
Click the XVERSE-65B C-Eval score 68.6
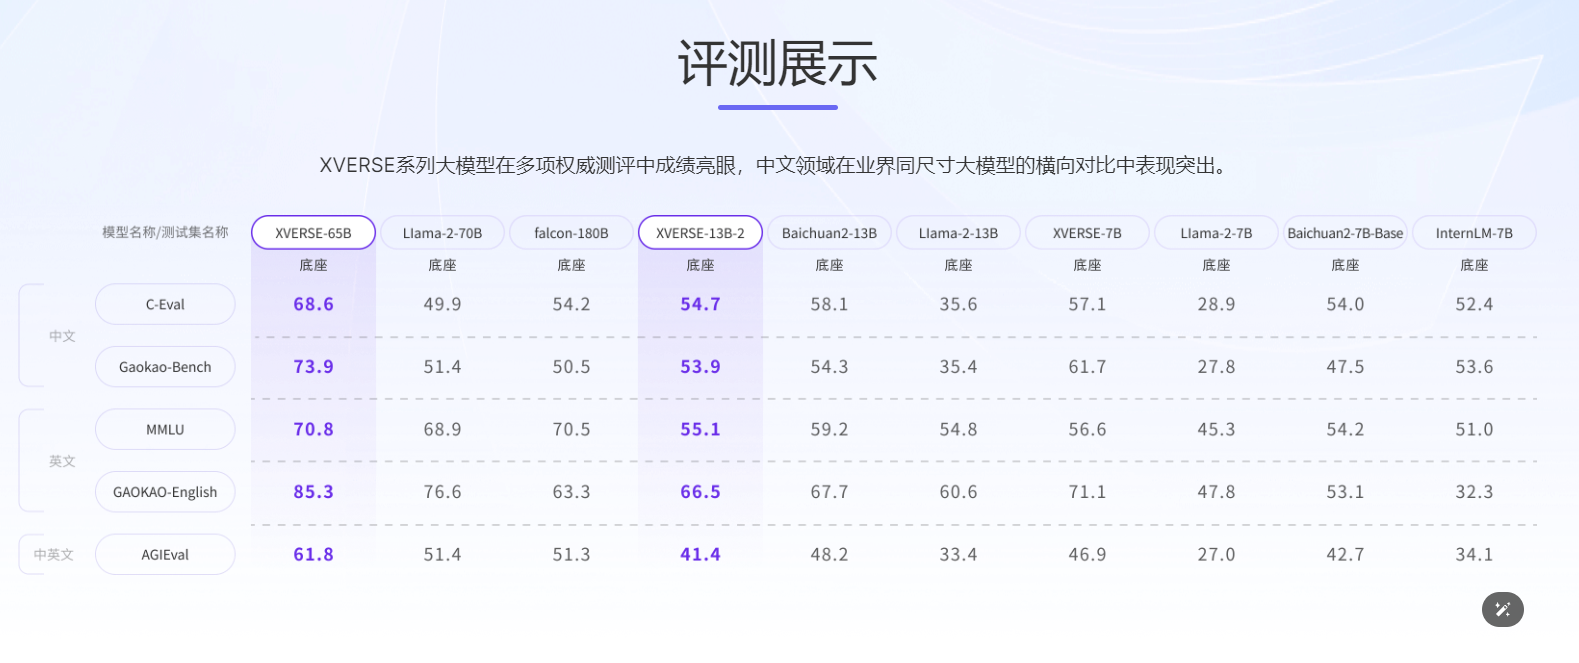click(313, 304)
